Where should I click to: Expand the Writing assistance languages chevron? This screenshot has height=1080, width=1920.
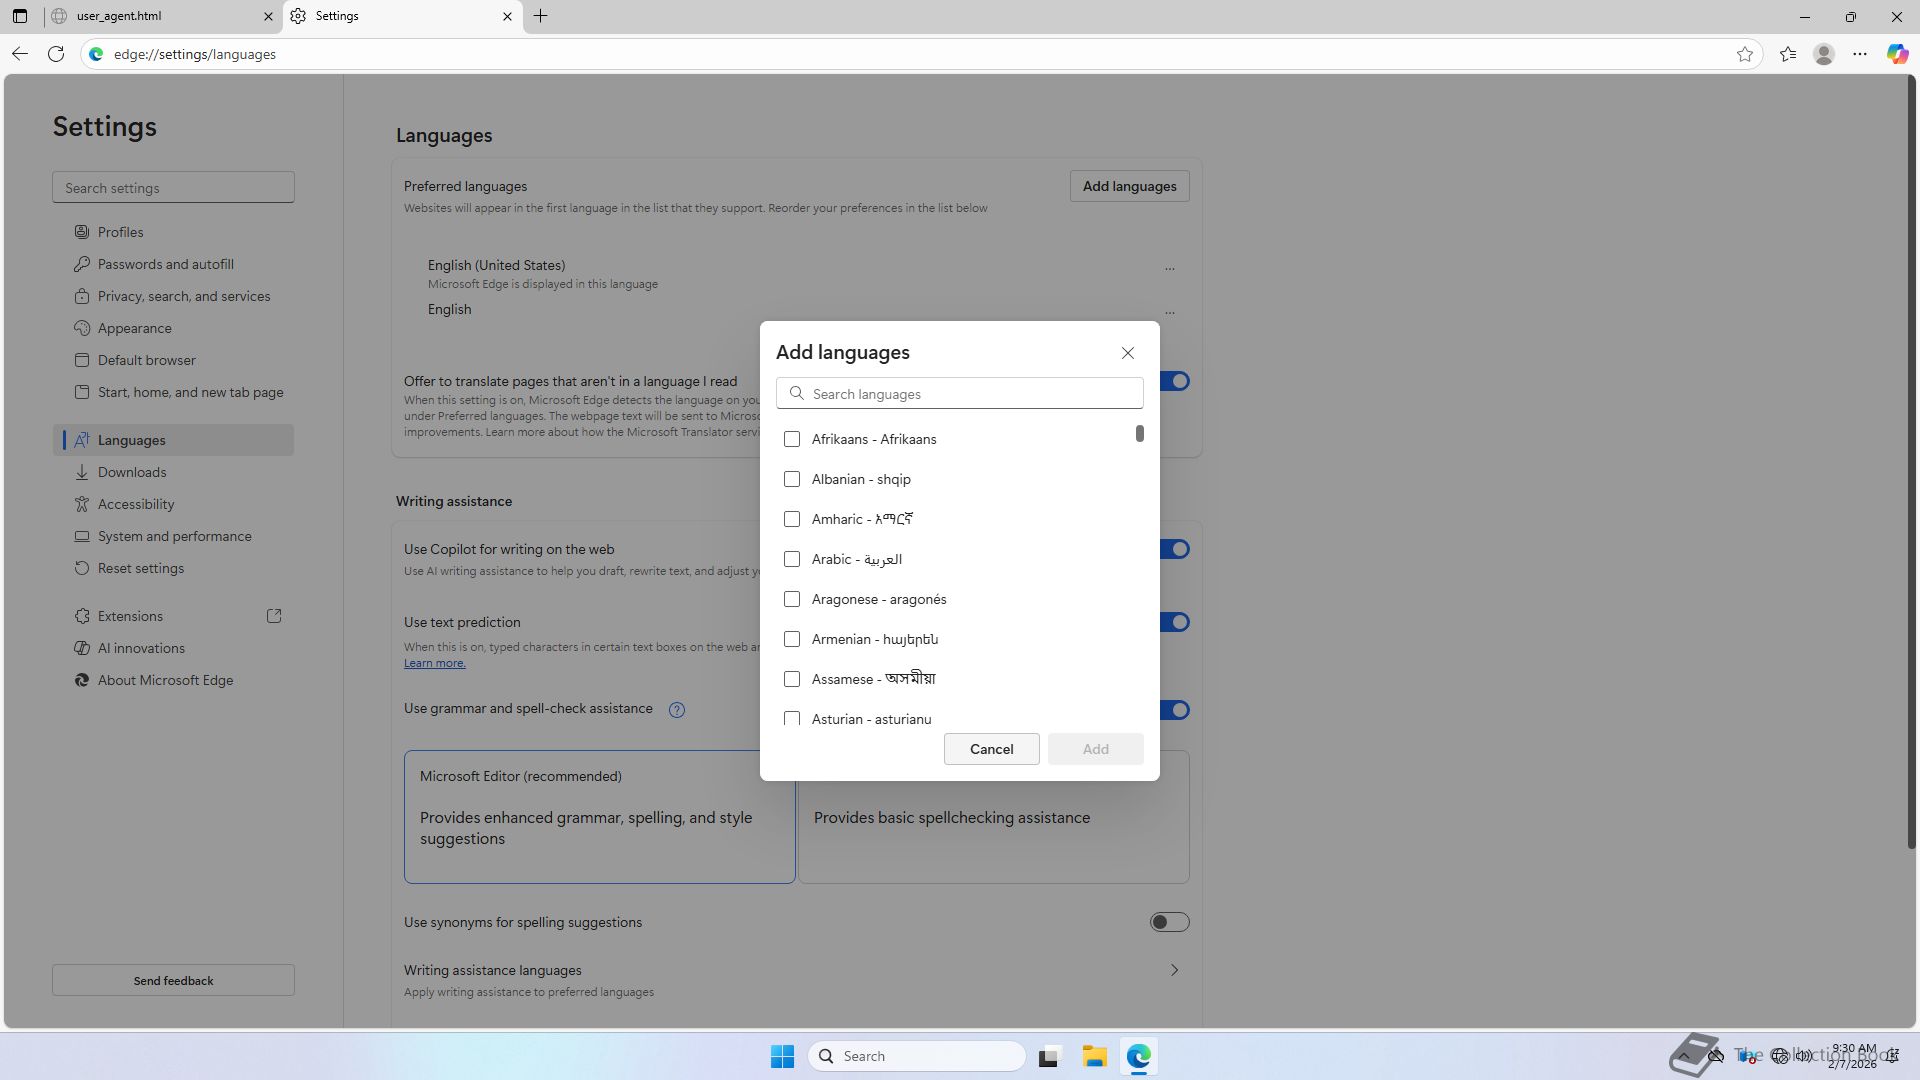pos(1175,970)
